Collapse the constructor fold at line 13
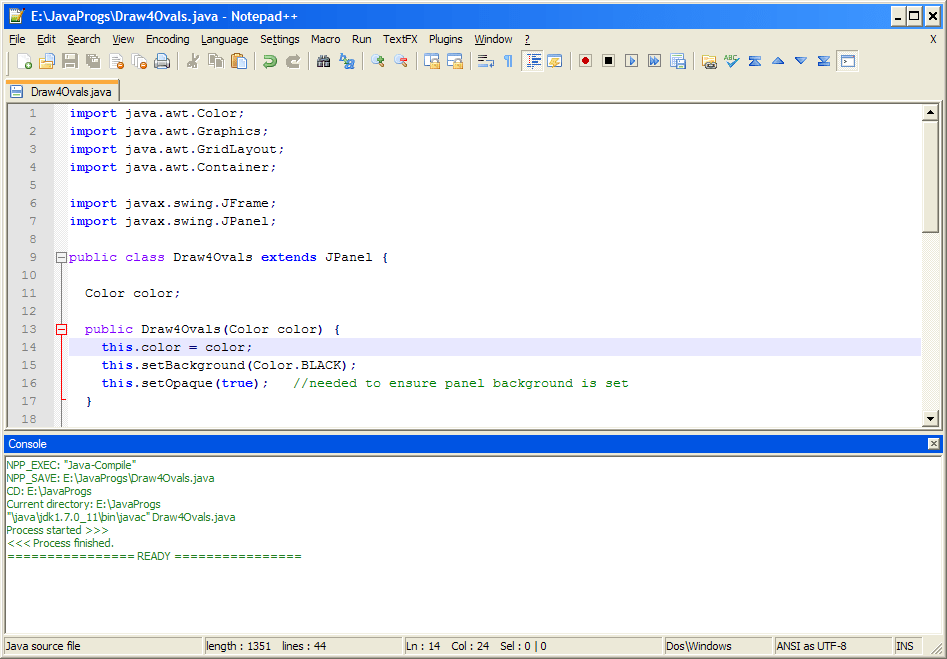The image size is (947, 659). point(61,329)
